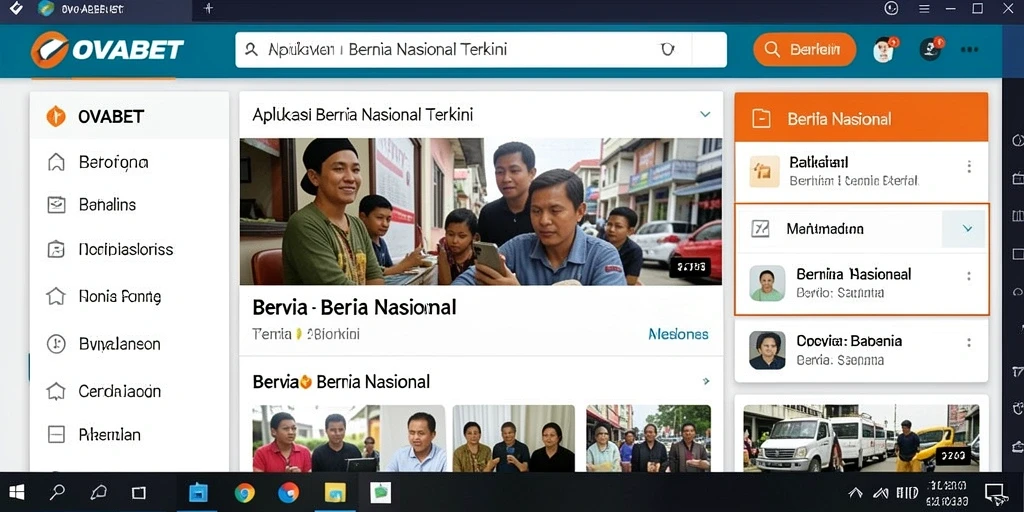Open new browser tab with plus
The width and height of the screenshot is (1024, 512).
(x=209, y=8)
